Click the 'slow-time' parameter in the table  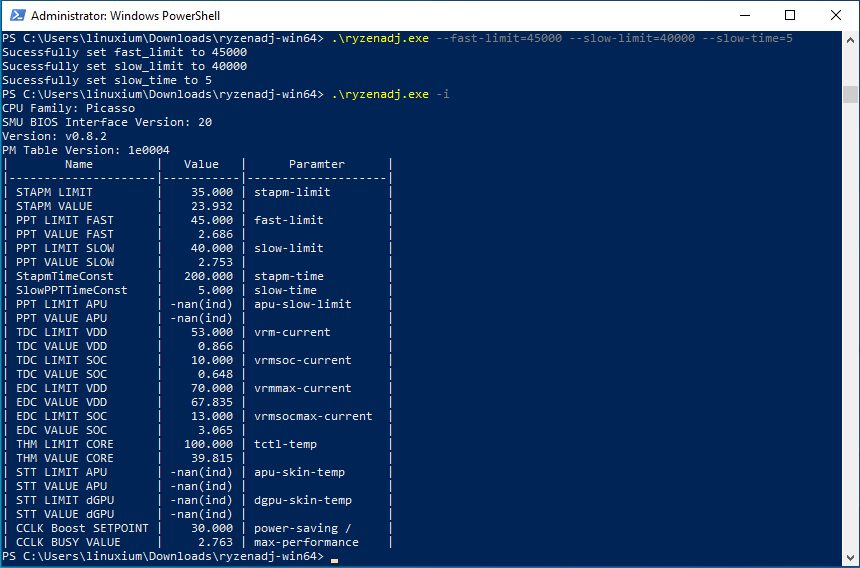pyautogui.click(x=285, y=290)
